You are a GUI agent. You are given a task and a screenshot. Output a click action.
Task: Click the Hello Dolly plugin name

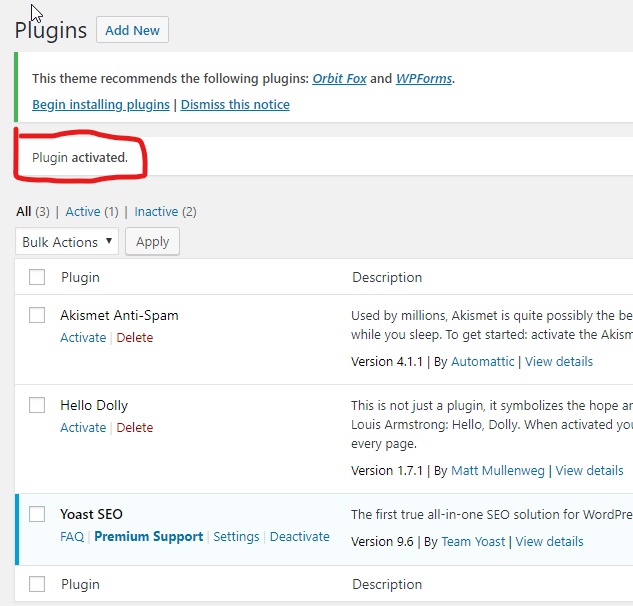coord(94,405)
